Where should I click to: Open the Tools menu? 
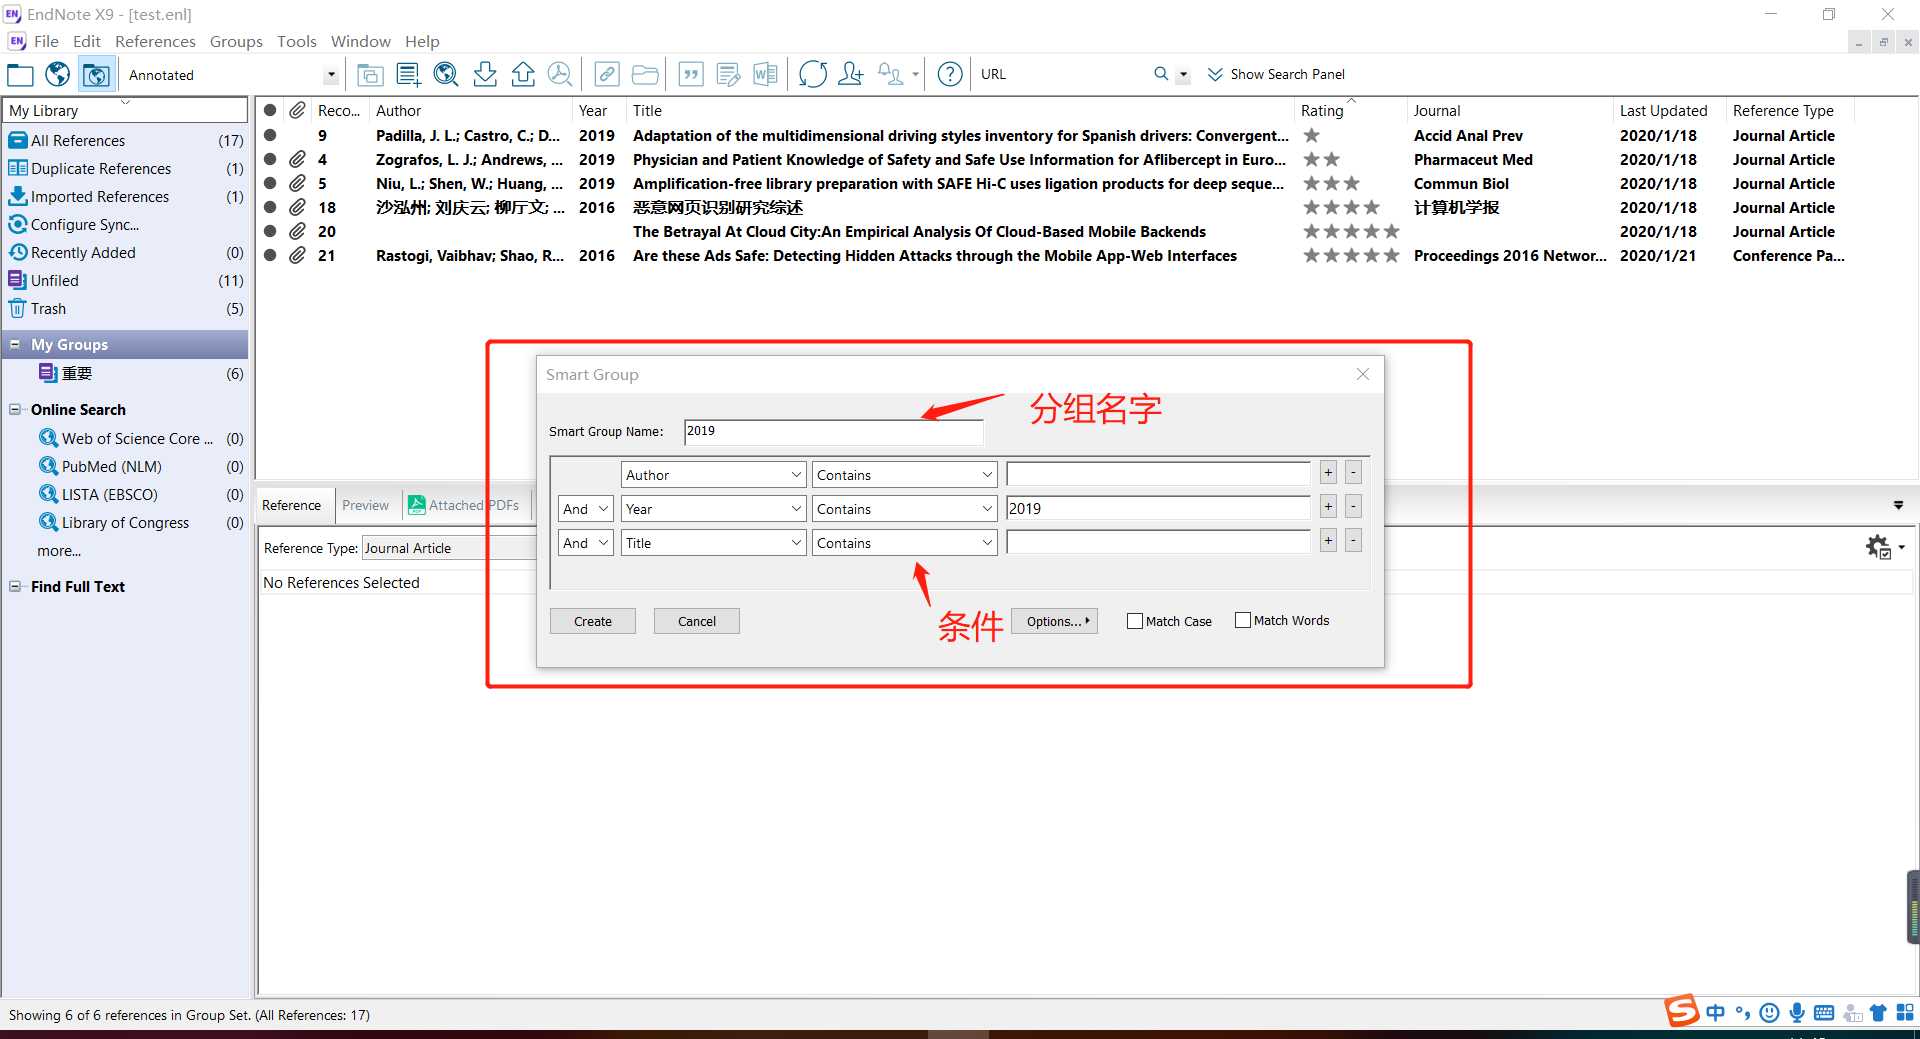point(297,41)
